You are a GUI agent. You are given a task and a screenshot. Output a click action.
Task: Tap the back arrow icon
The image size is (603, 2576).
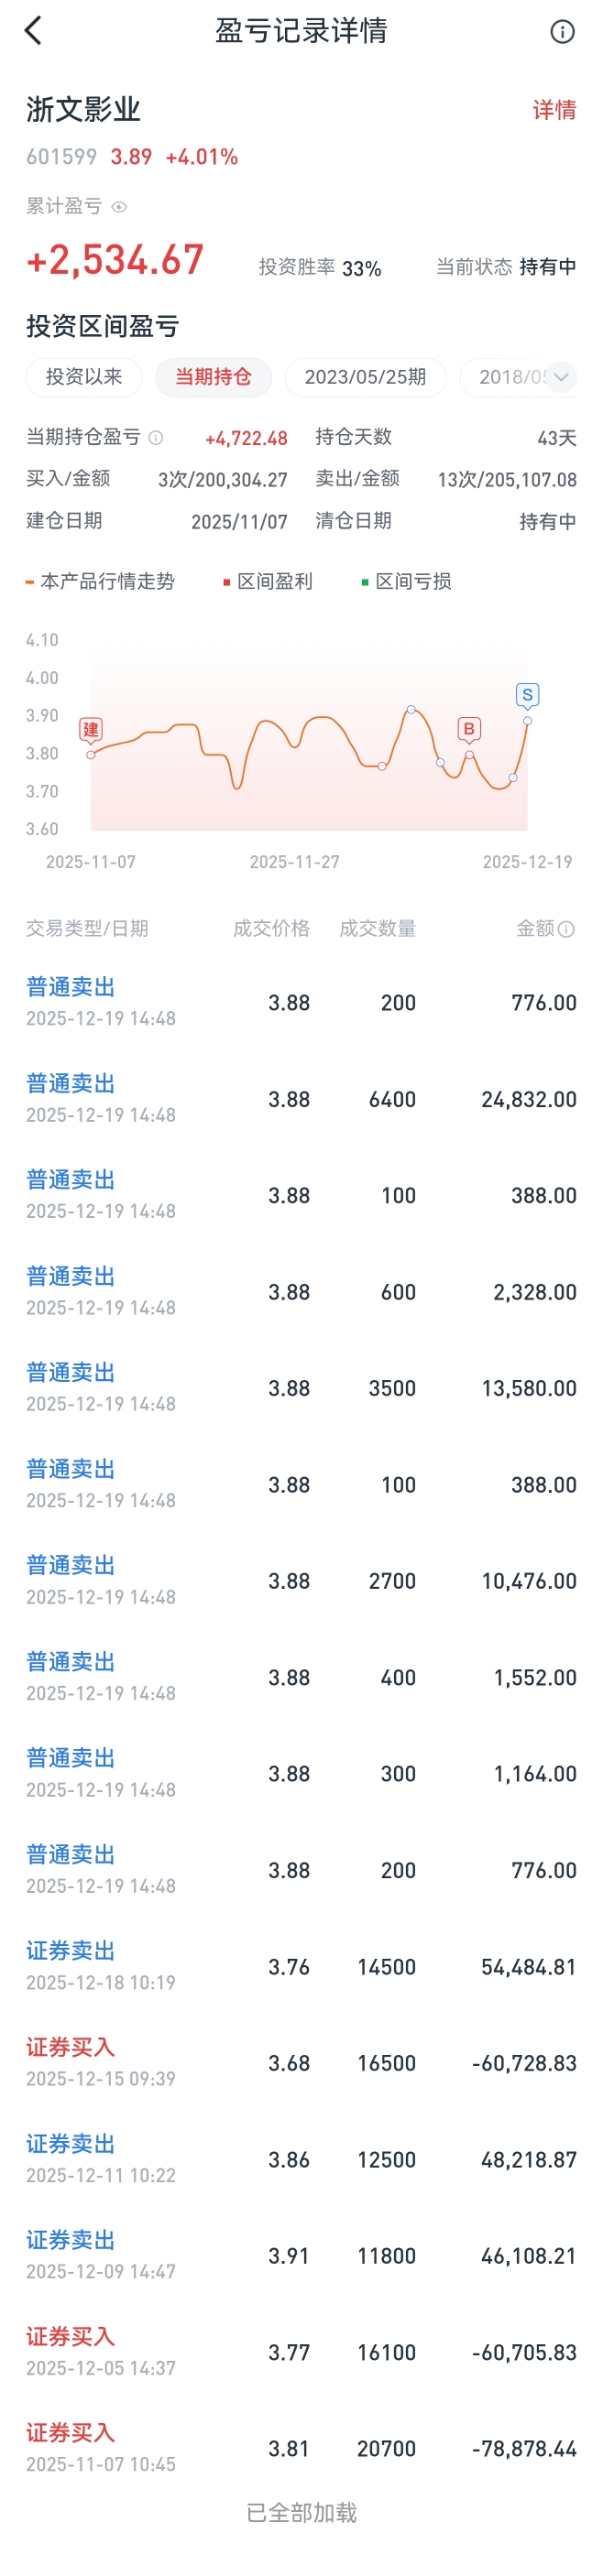33,31
